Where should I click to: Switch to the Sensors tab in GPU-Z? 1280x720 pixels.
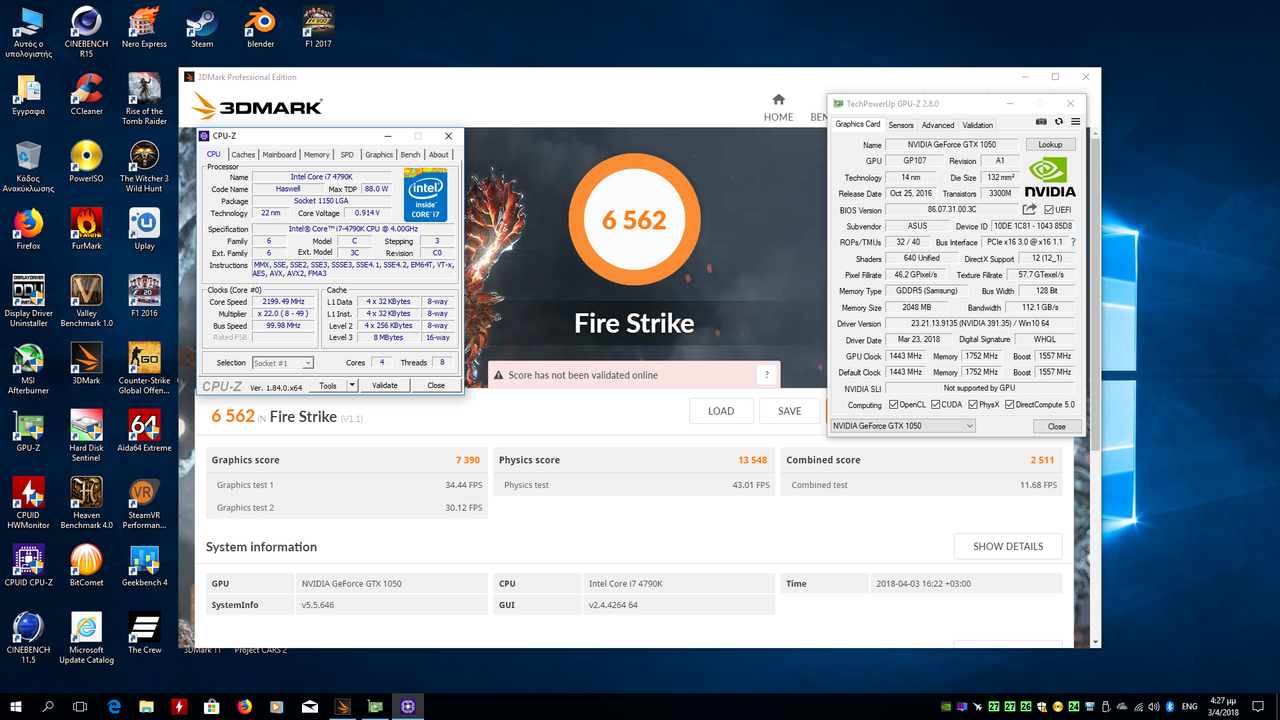901,125
